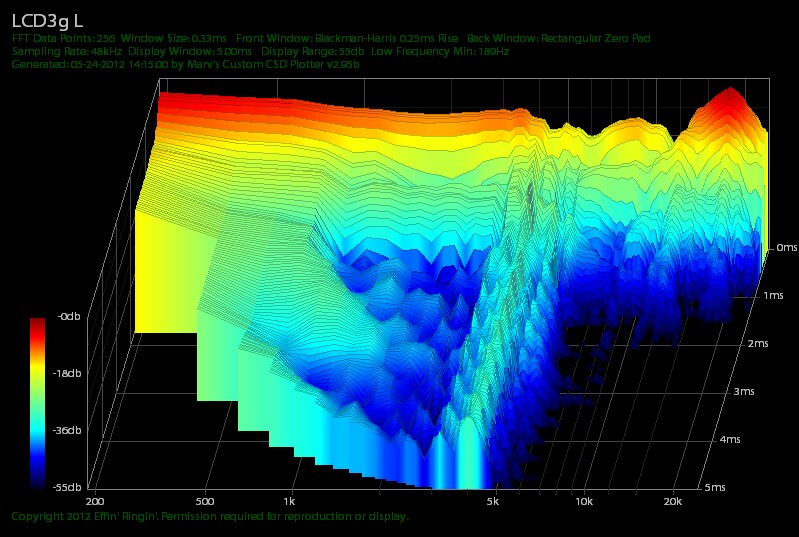Screen dimensions: 799x537
Task: Click the 500 frequency axis label
Action: 205,502
